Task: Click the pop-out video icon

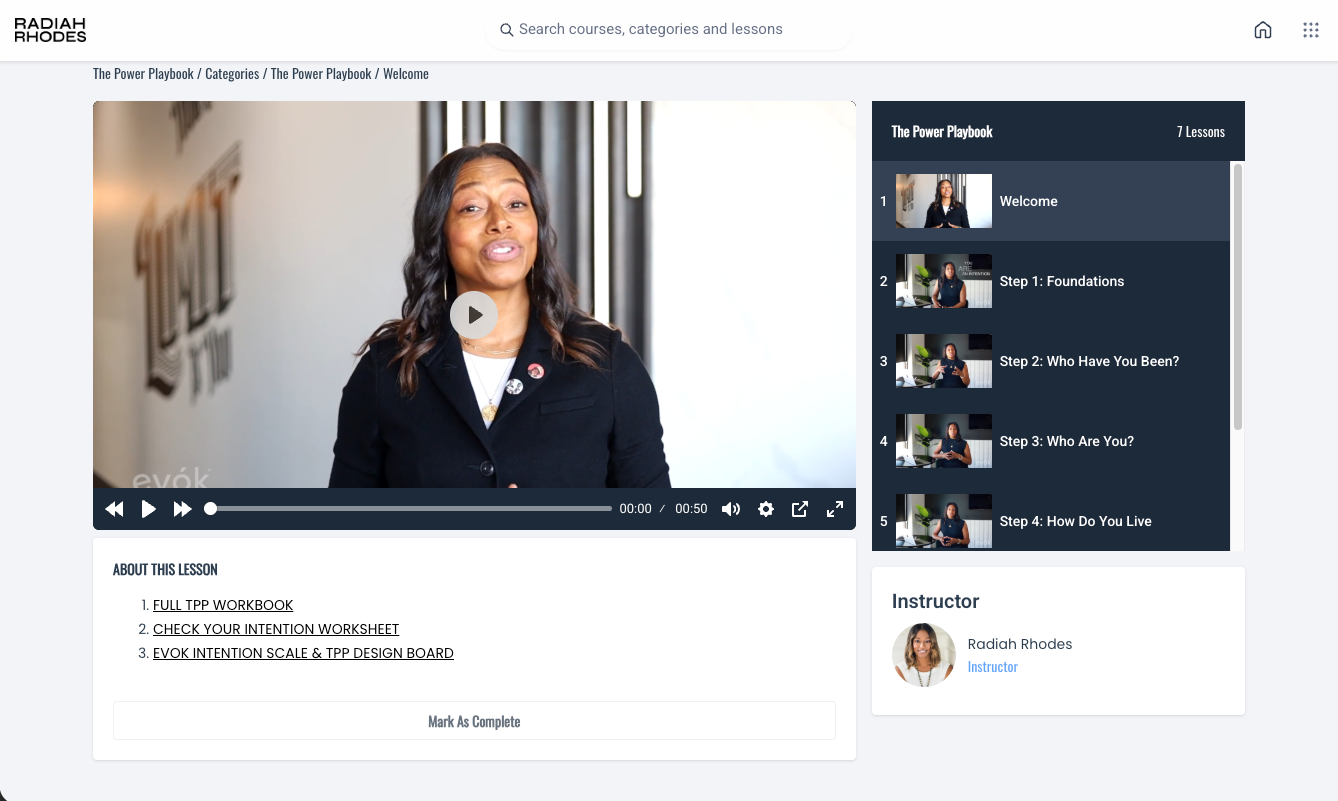Action: 800,509
